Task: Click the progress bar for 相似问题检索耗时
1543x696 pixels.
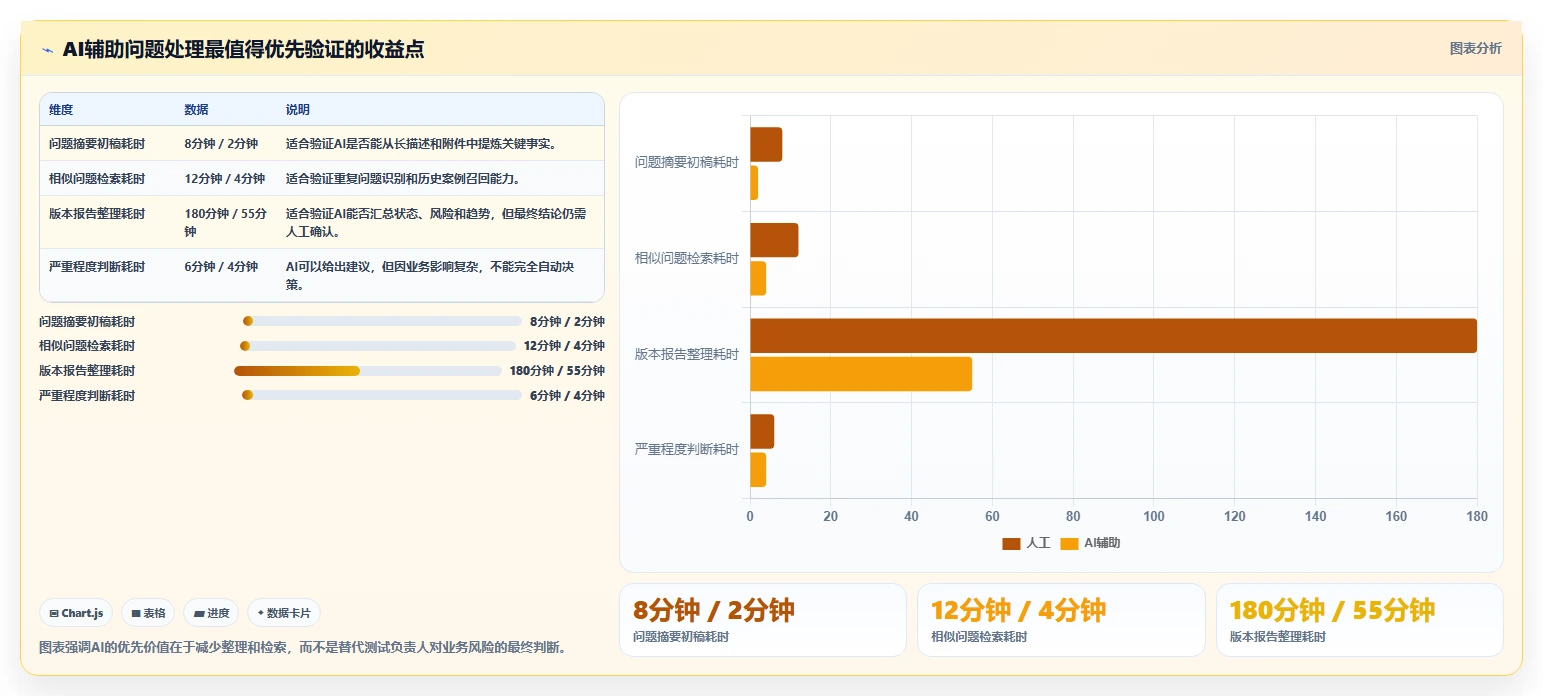Action: pos(378,346)
